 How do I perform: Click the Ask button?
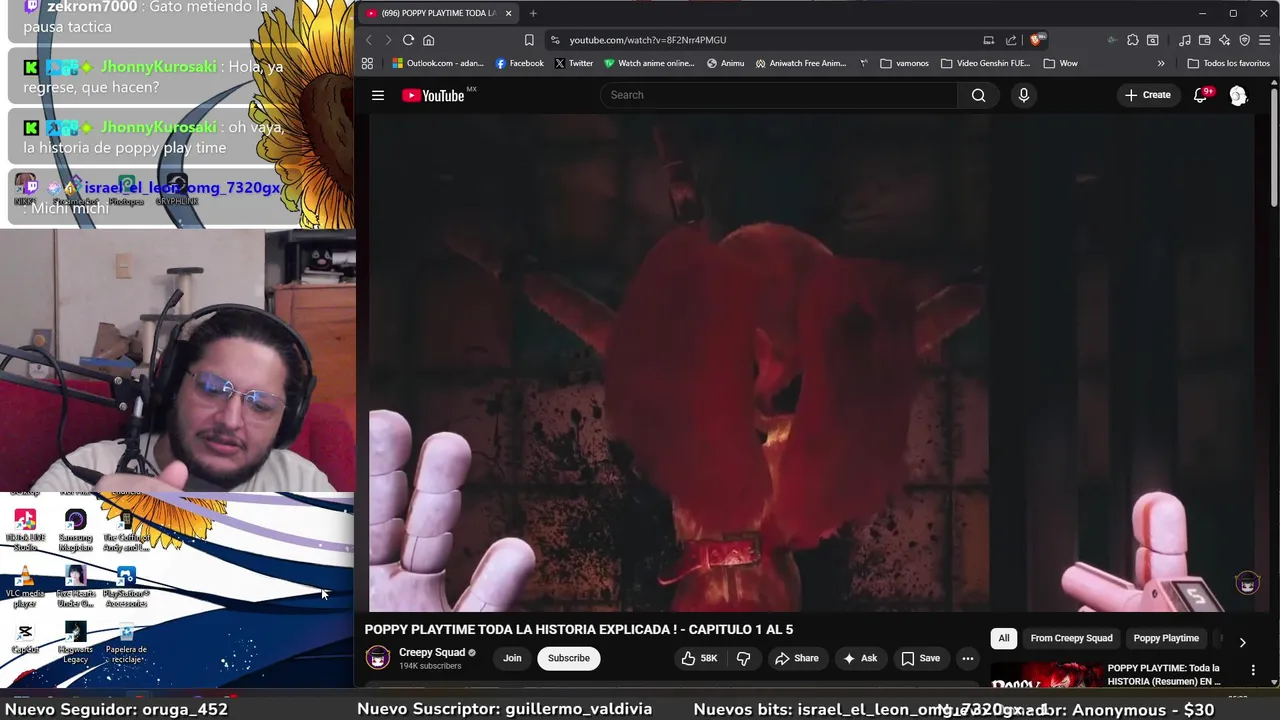click(859, 658)
